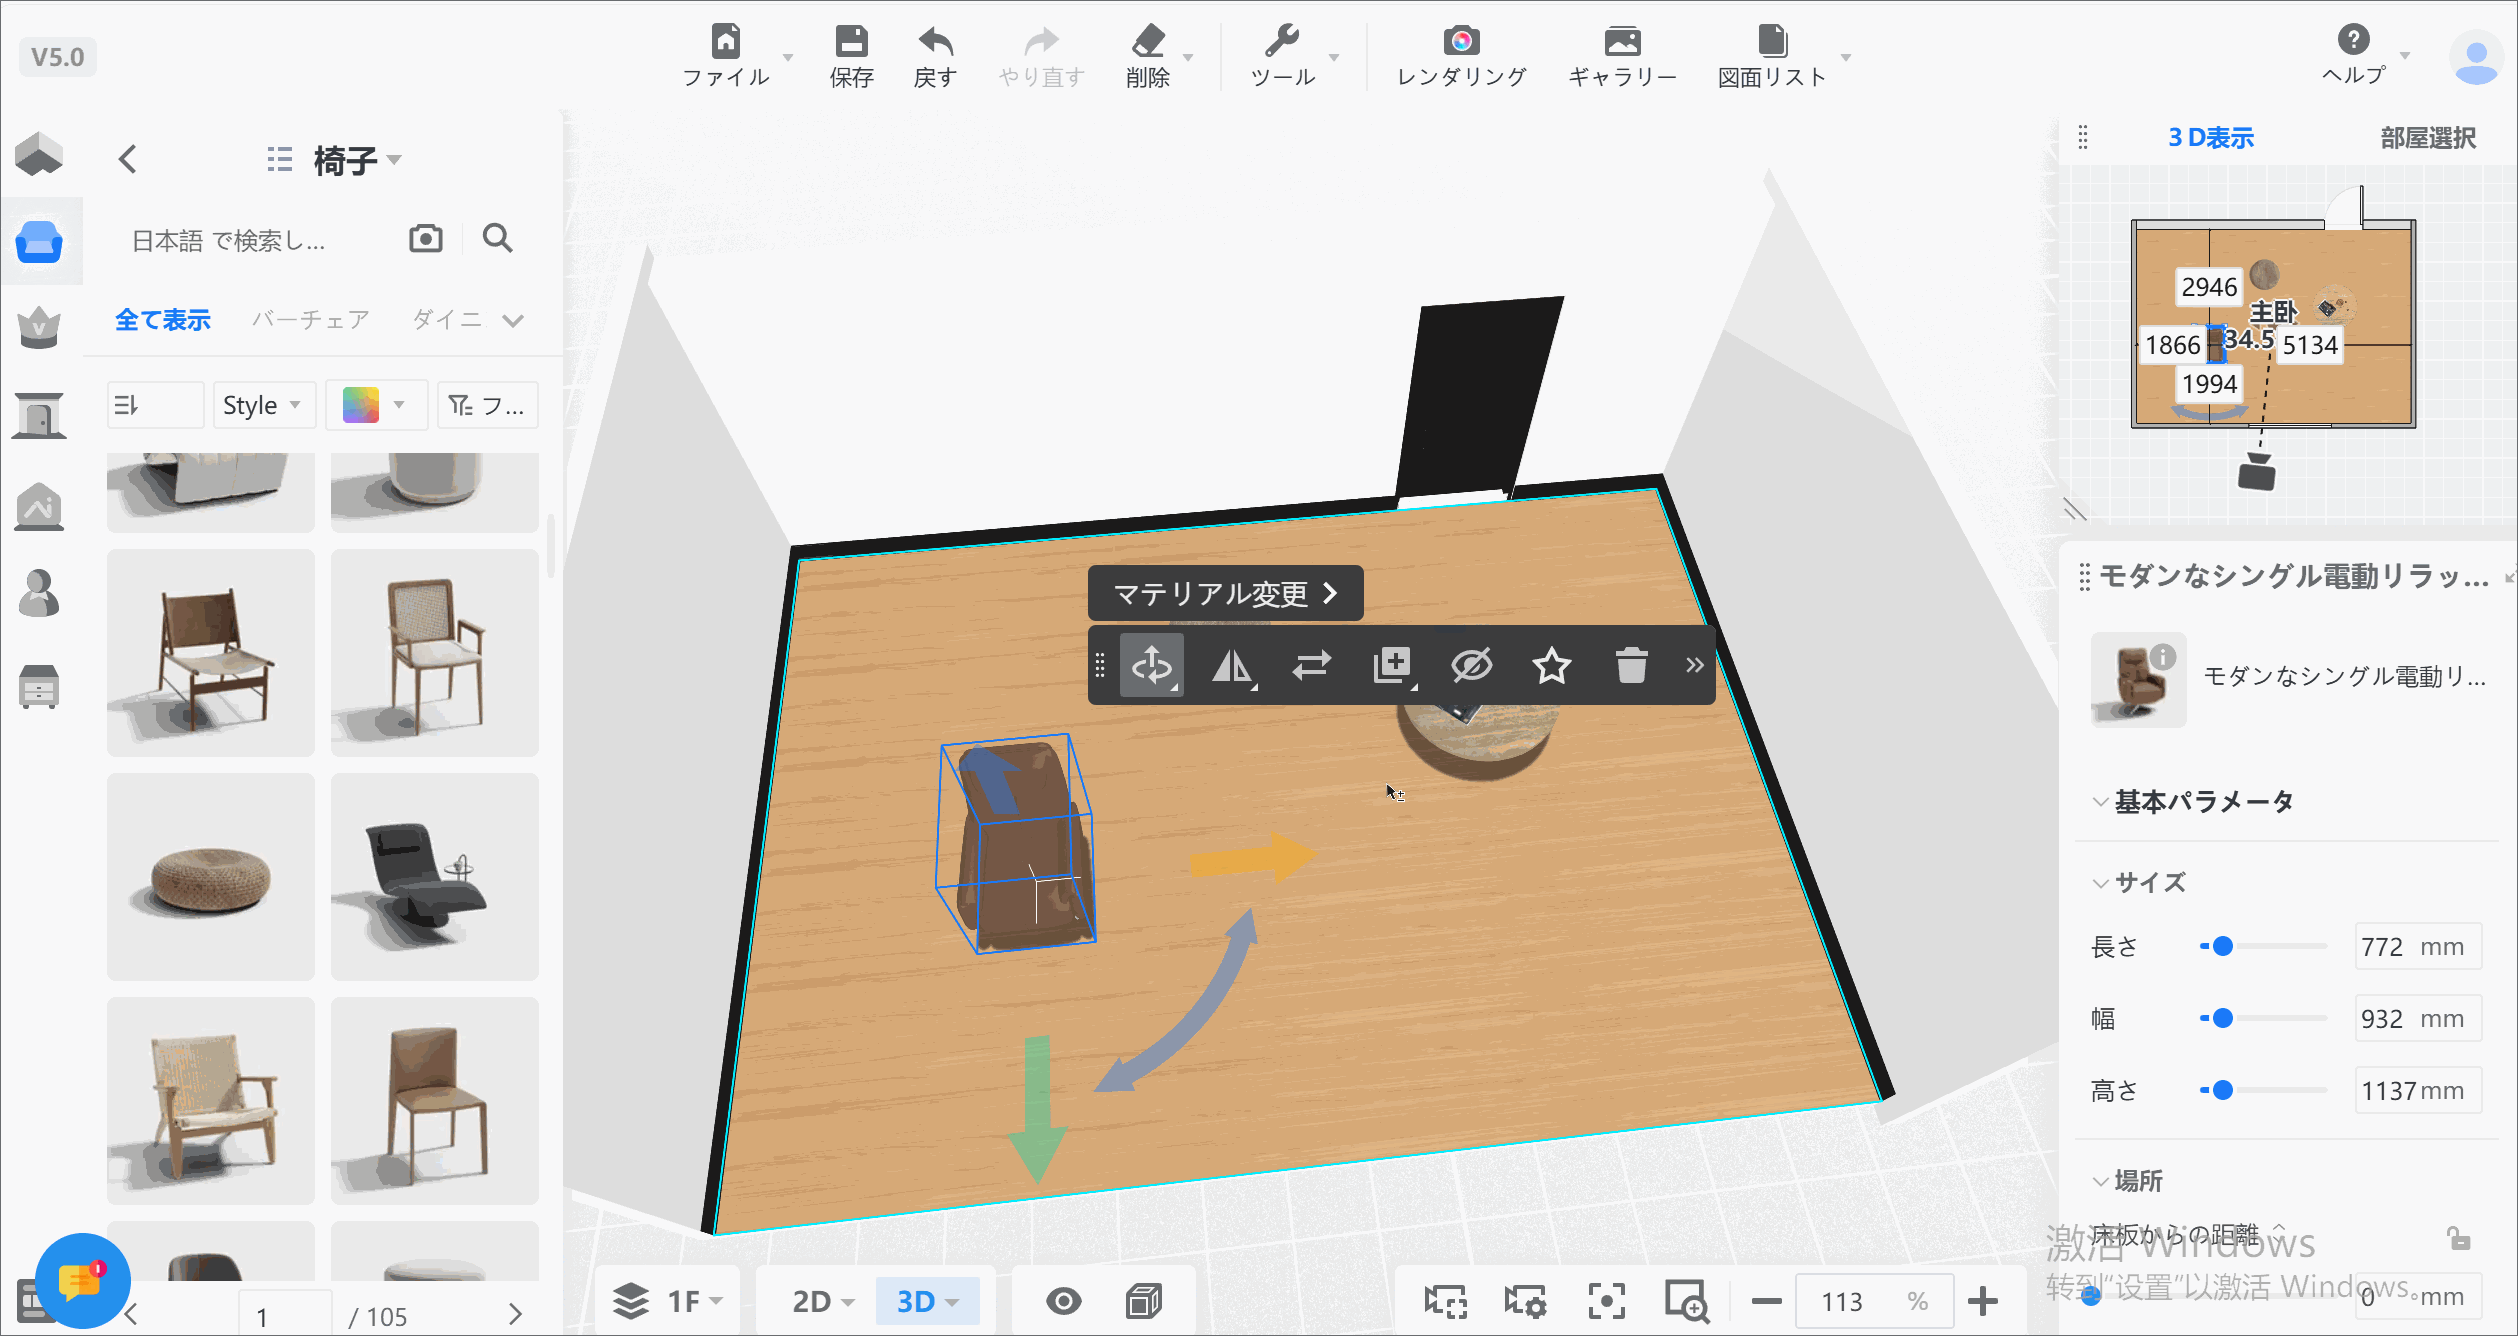The height and width of the screenshot is (1336, 2518).
Task: Hide the selected object with eye-slash
Action: [x=1471, y=665]
